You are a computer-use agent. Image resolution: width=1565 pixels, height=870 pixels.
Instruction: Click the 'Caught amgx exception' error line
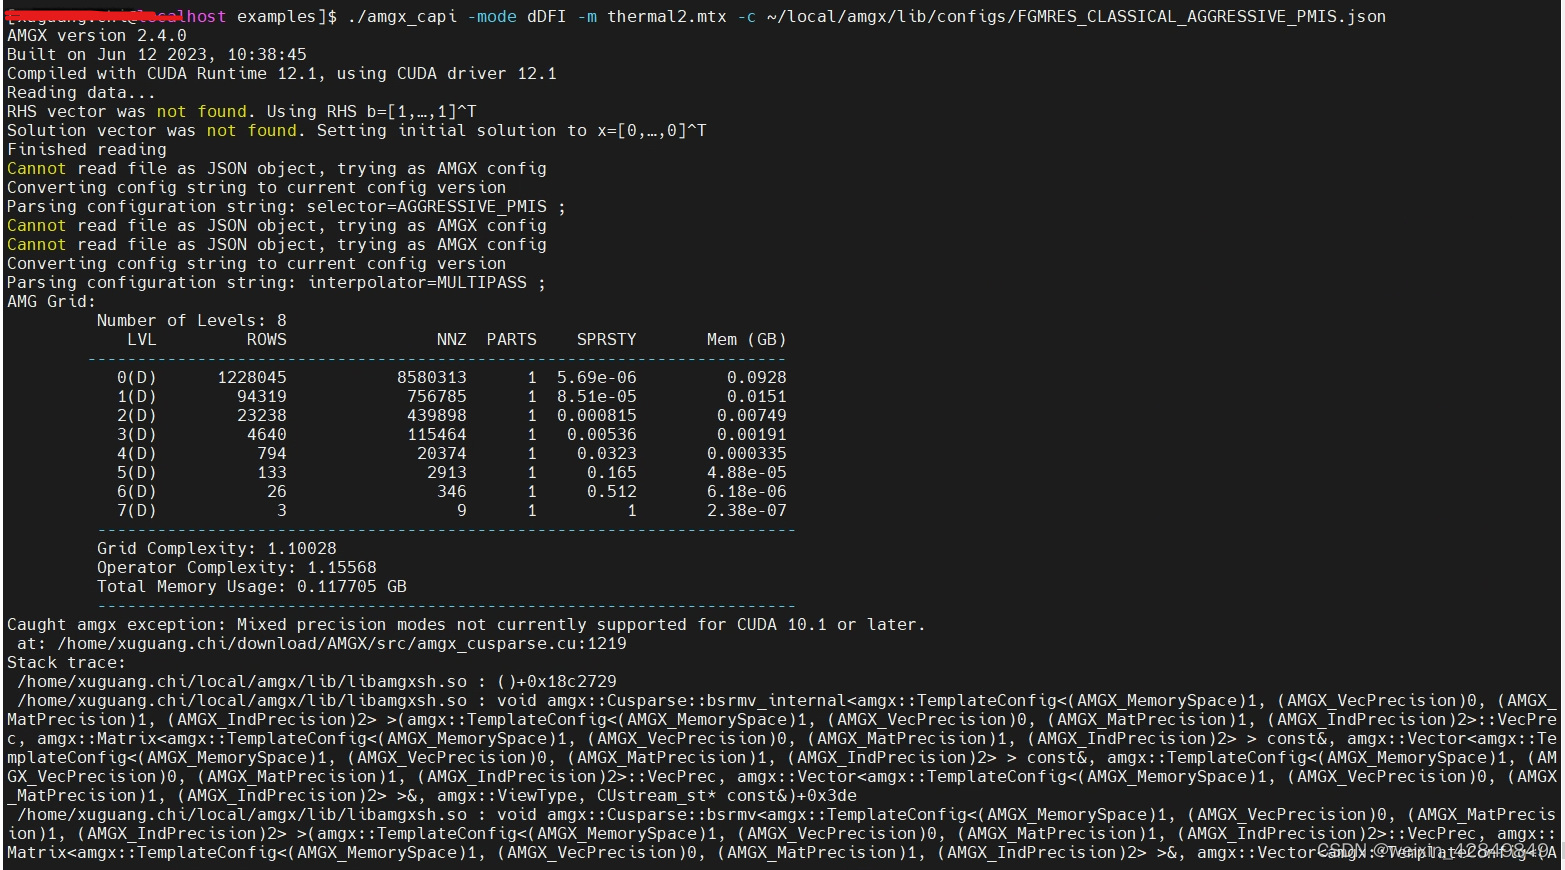coord(467,625)
